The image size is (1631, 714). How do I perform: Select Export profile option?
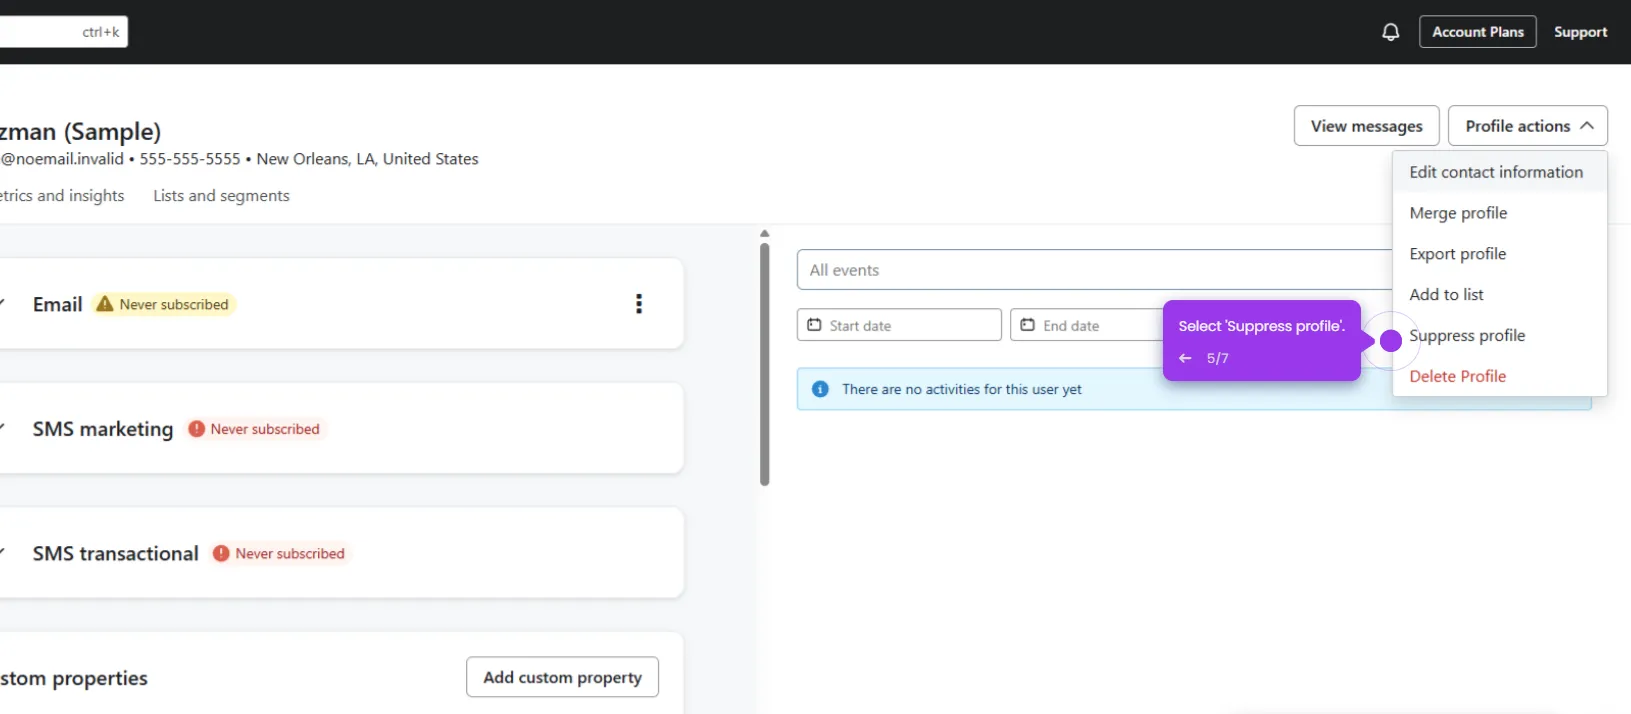point(1499,254)
